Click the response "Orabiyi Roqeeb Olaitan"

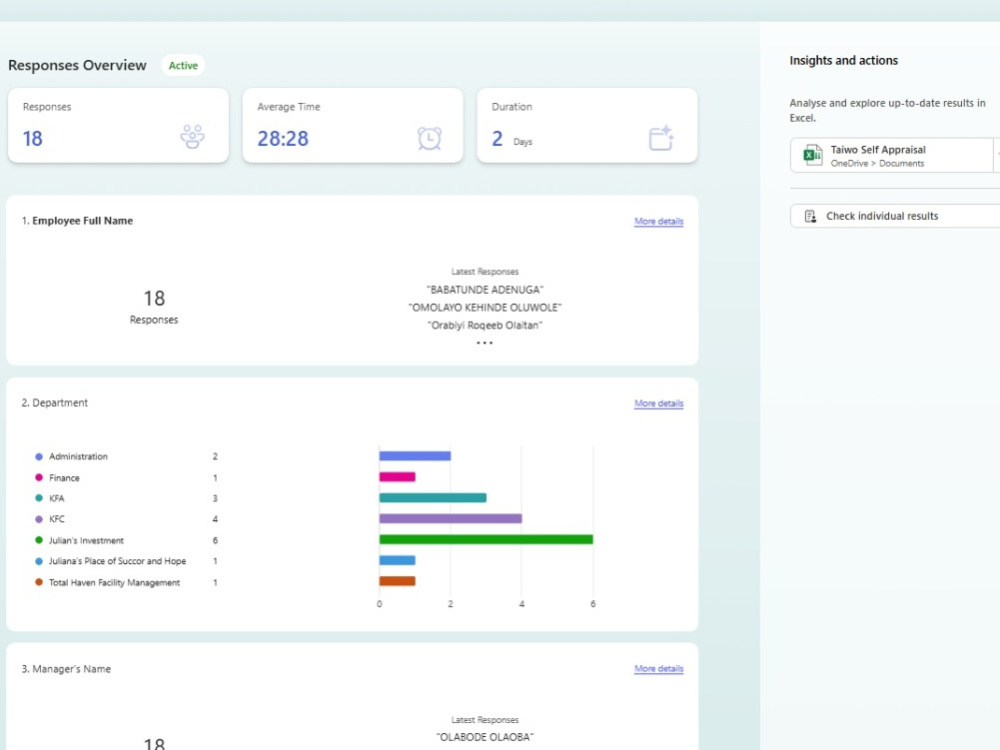[485, 325]
